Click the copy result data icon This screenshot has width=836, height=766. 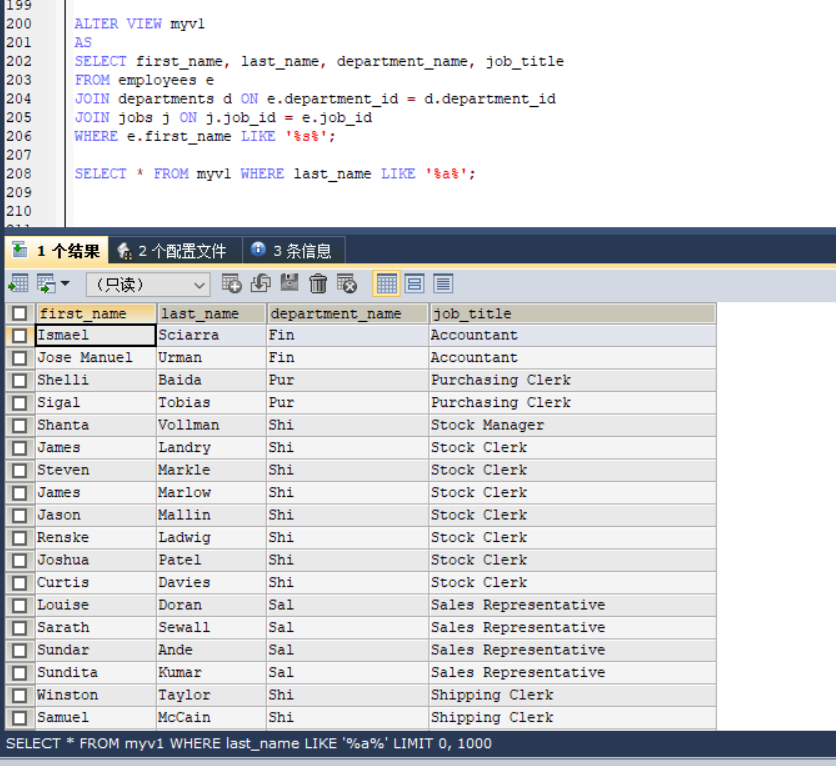[46, 284]
